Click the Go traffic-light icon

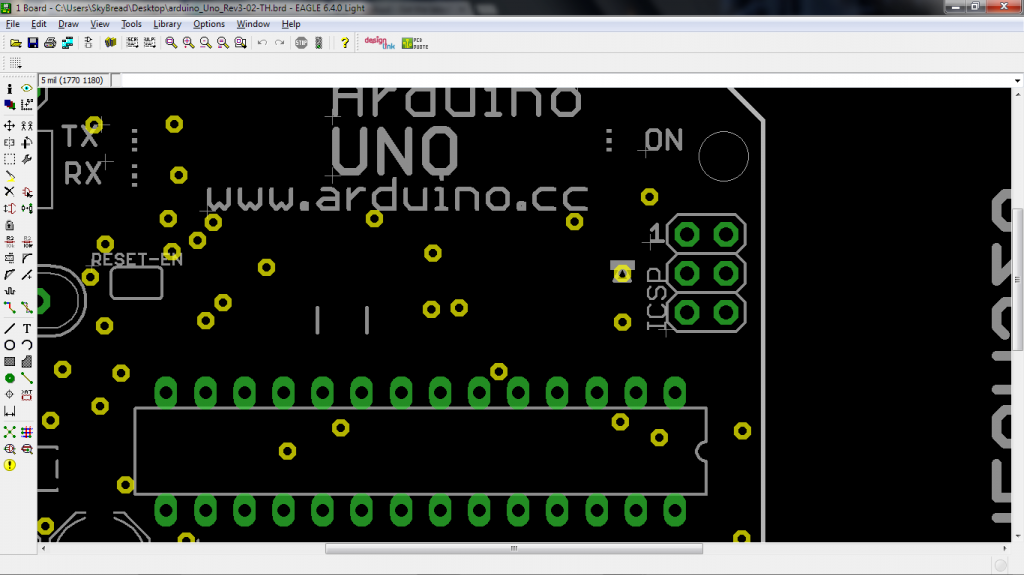[x=319, y=43]
